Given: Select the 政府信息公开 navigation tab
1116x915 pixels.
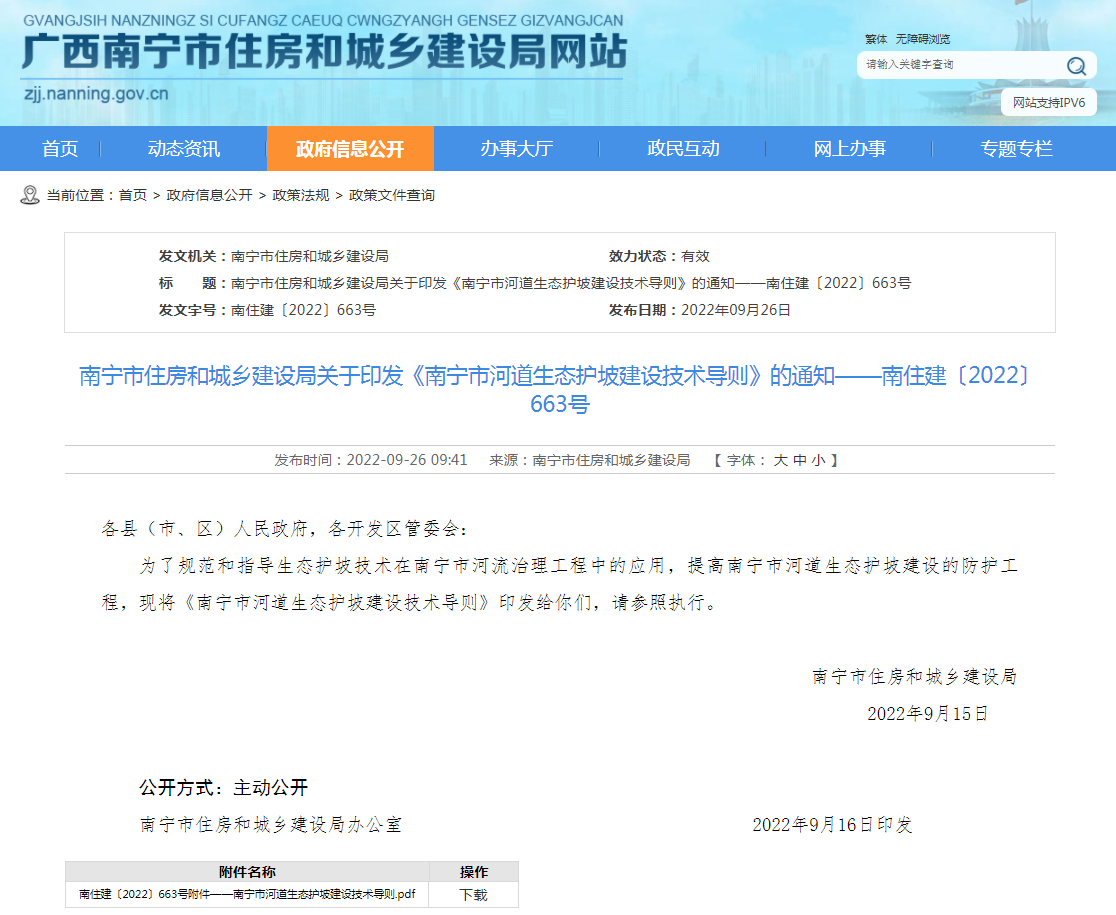Looking at the screenshot, I should coord(350,149).
